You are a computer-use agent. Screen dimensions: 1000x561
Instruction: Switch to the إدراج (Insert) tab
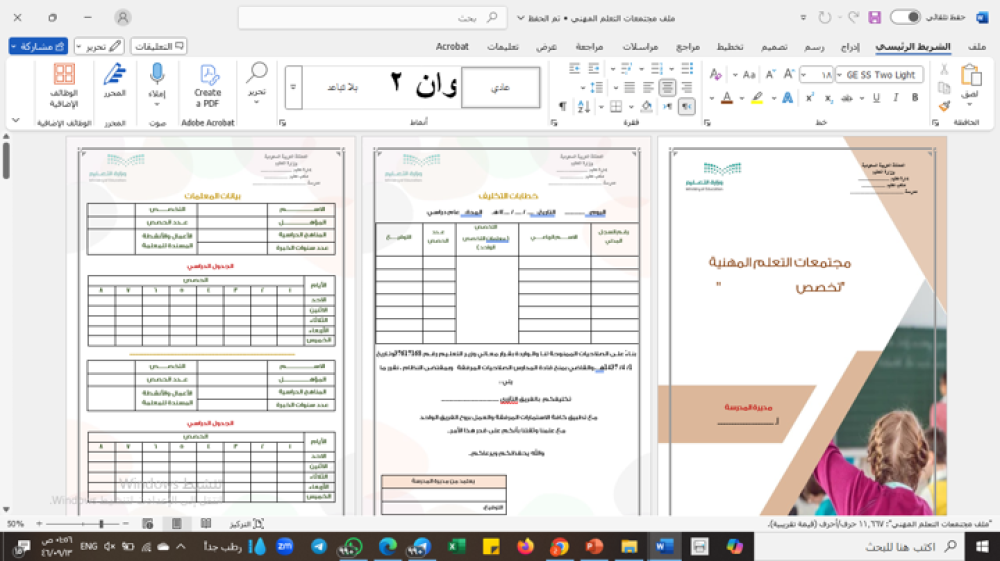pyautogui.click(x=850, y=47)
